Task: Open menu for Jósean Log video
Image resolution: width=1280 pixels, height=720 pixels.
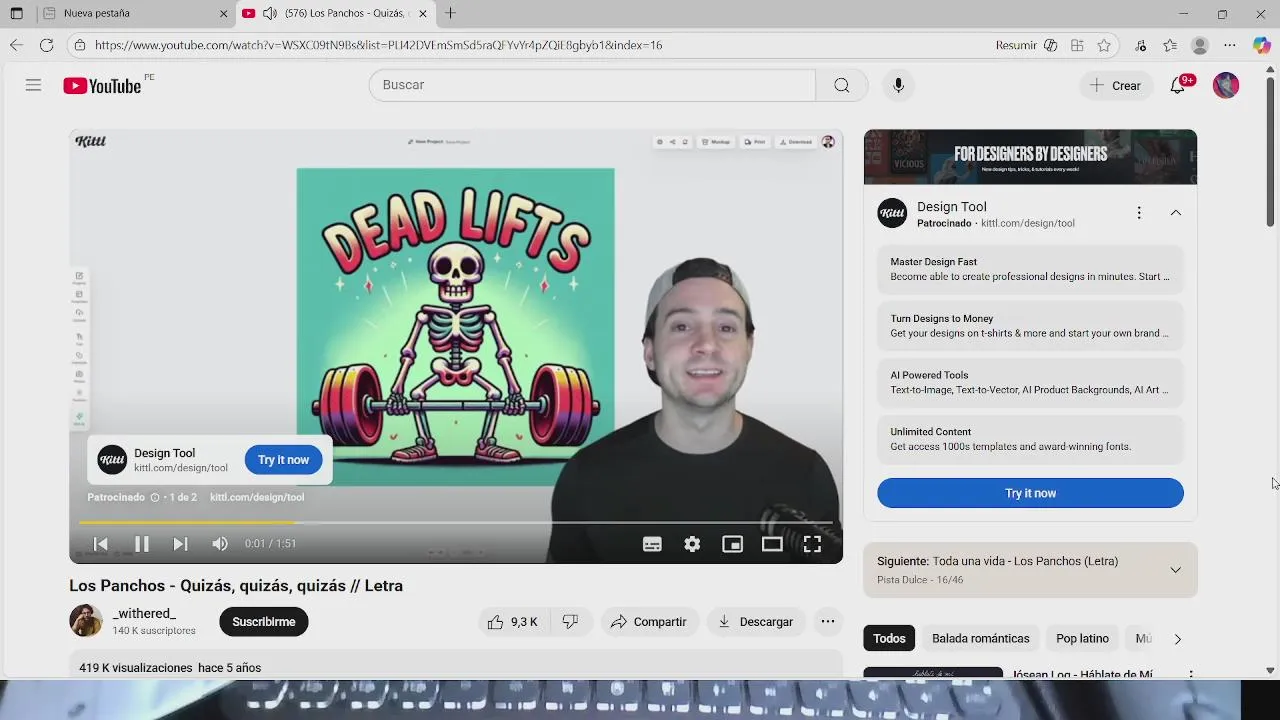Action: click(x=1191, y=675)
